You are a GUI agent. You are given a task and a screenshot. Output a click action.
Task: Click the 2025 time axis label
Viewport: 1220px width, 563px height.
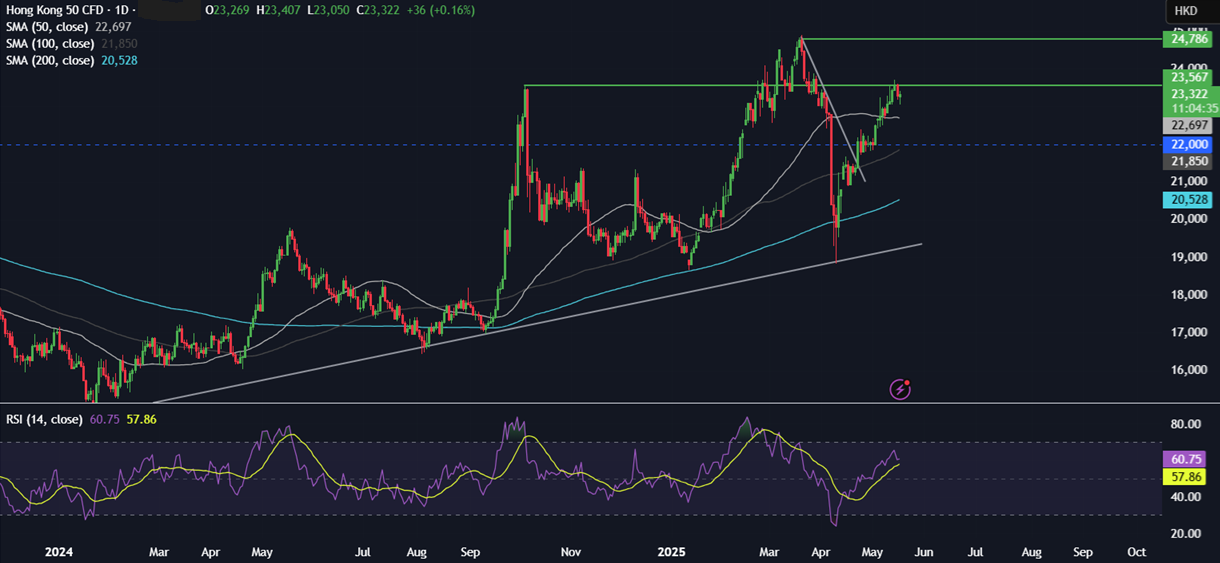click(x=674, y=551)
